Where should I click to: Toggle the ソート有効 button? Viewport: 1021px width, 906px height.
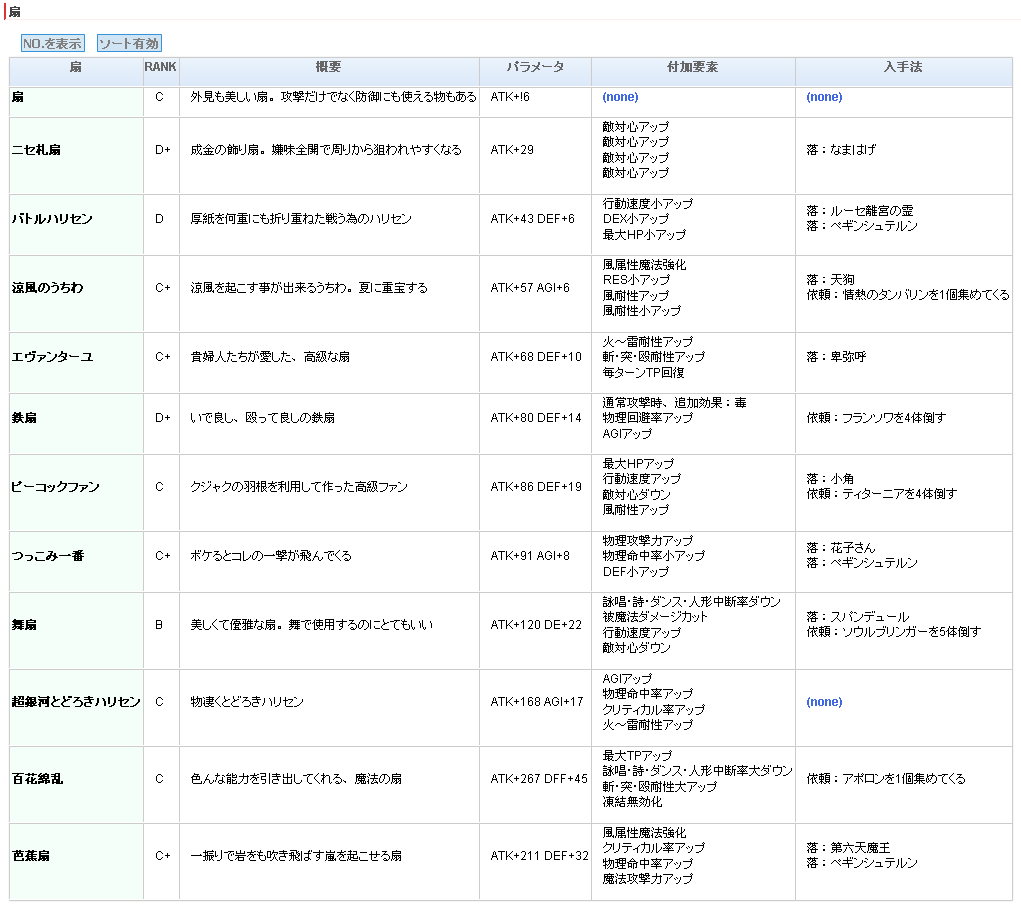tap(129, 44)
